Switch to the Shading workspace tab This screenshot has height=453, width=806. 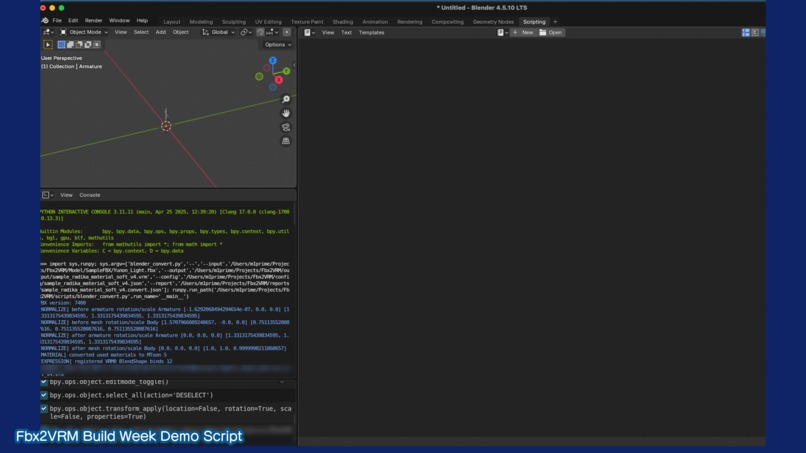(x=343, y=22)
